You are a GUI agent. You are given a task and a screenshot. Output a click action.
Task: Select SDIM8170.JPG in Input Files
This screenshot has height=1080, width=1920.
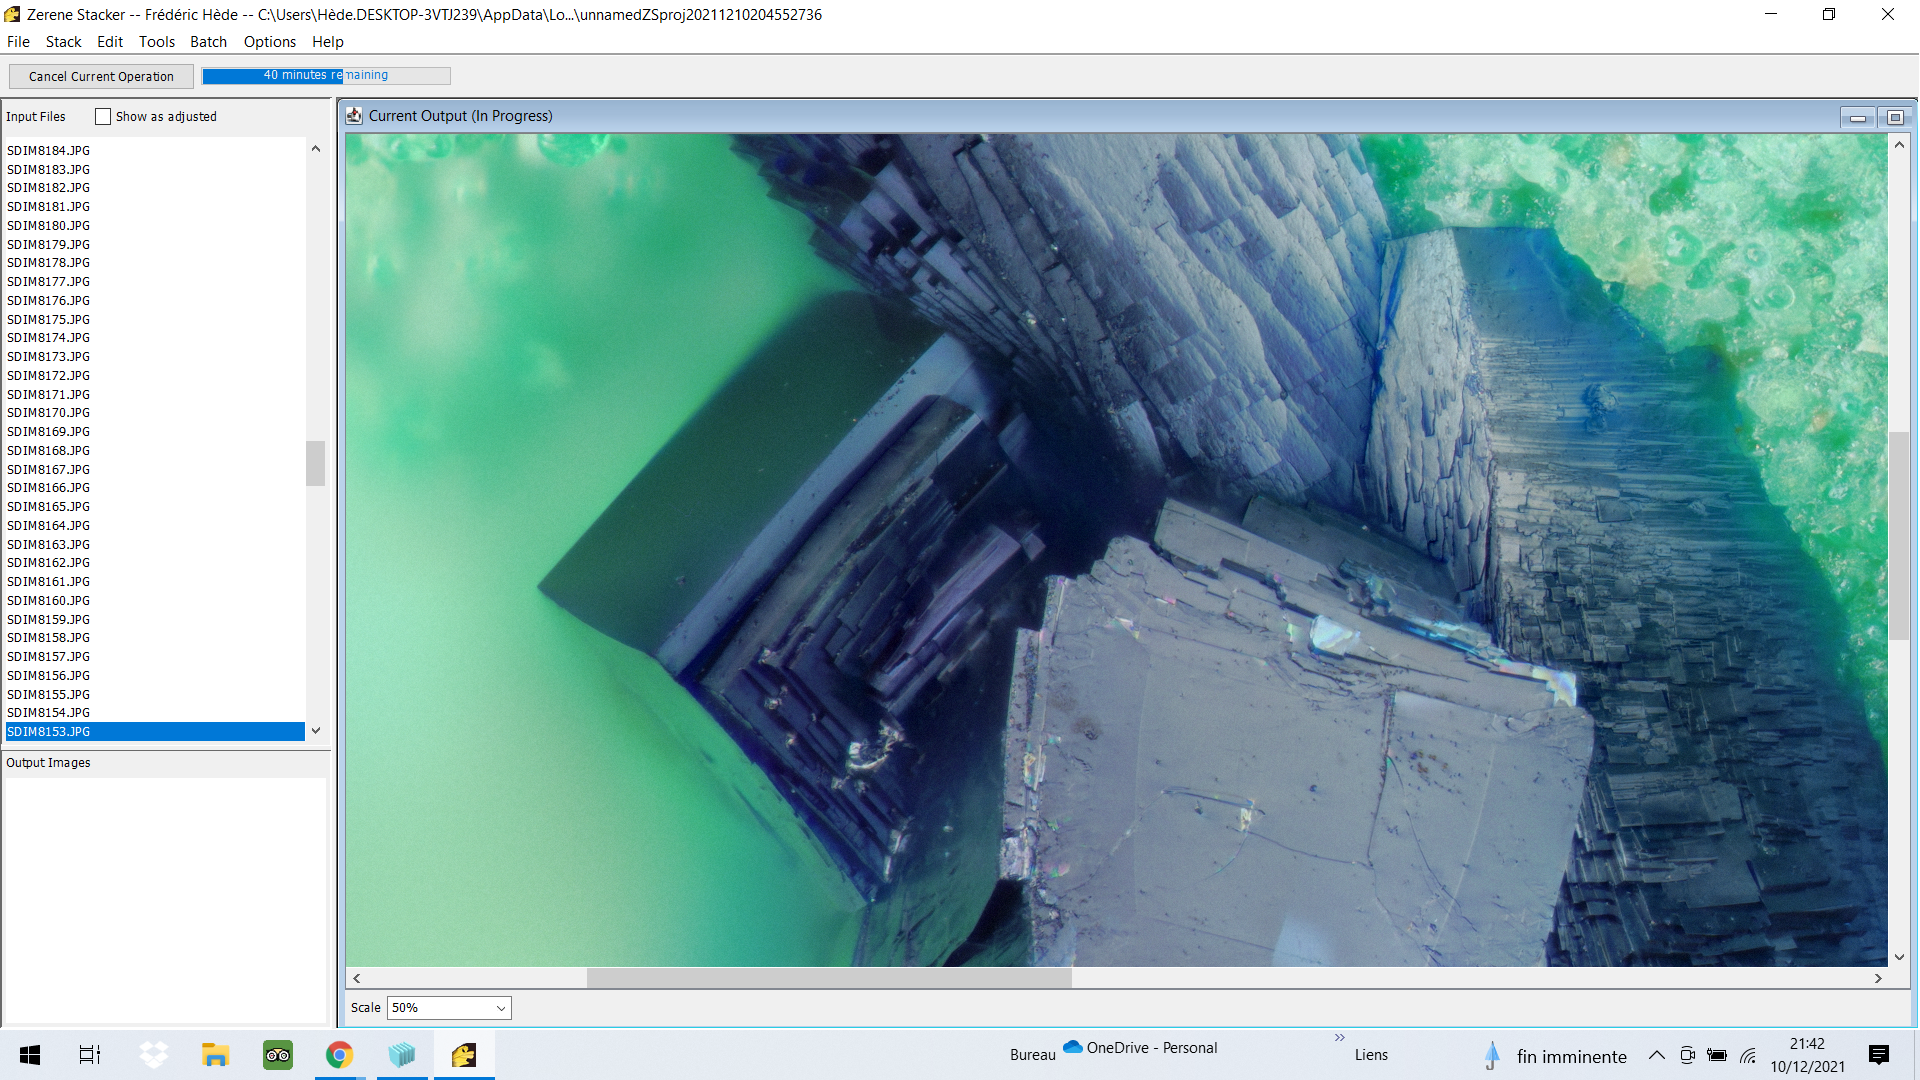[x=49, y=413]
